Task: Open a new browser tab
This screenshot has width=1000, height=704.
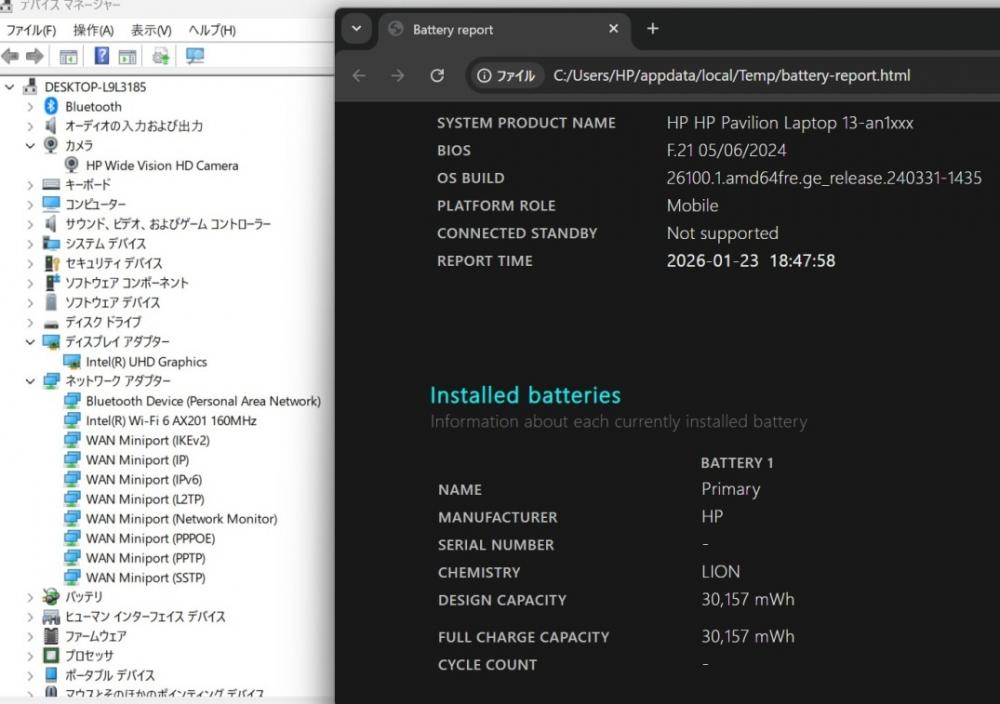Action: 653,29
